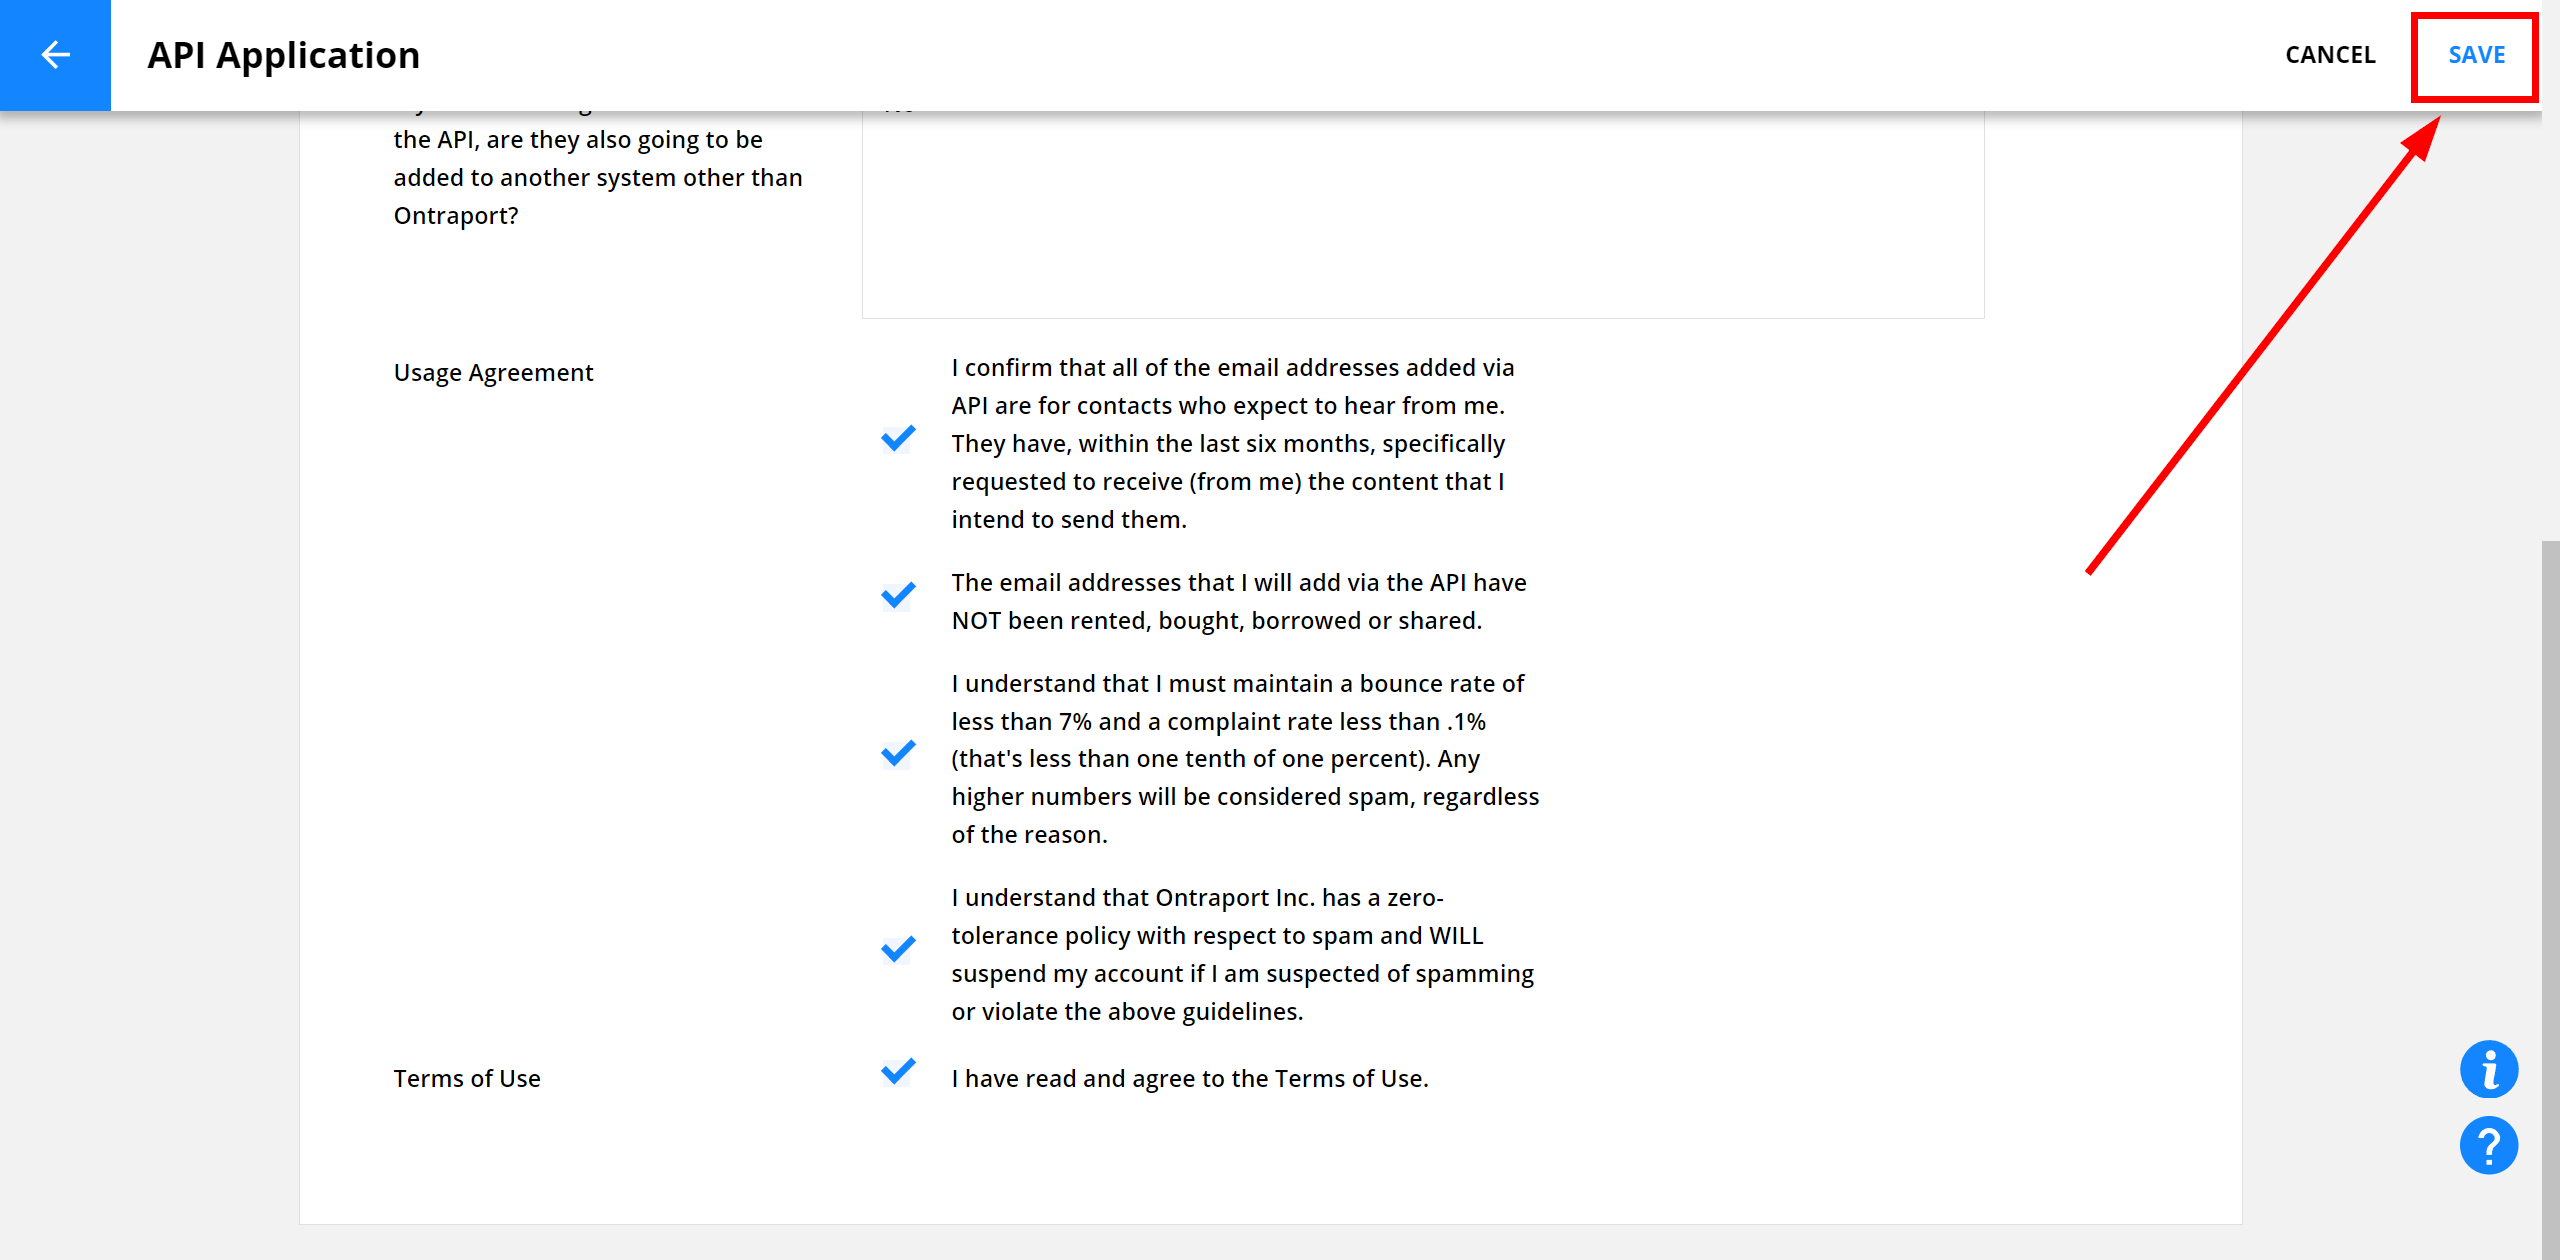Toggle the bounce rate agreement checkbox
Screen dimensions: 2560x1260
pyautogui.click(x=898, y=753)
